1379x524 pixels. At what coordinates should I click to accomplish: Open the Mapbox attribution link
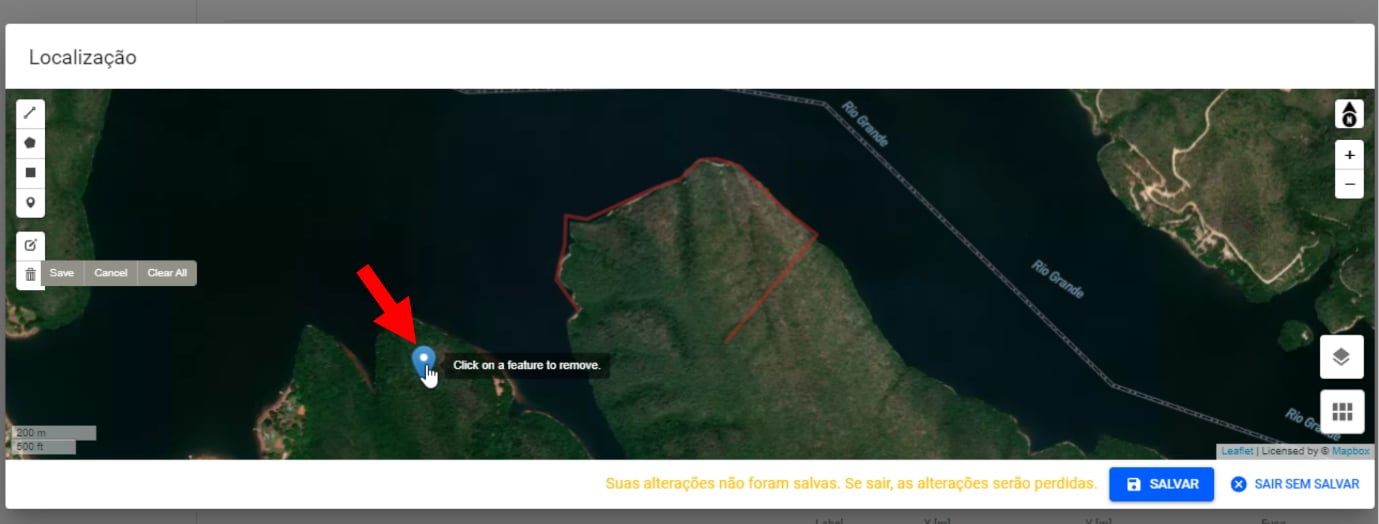(1351, 452)
